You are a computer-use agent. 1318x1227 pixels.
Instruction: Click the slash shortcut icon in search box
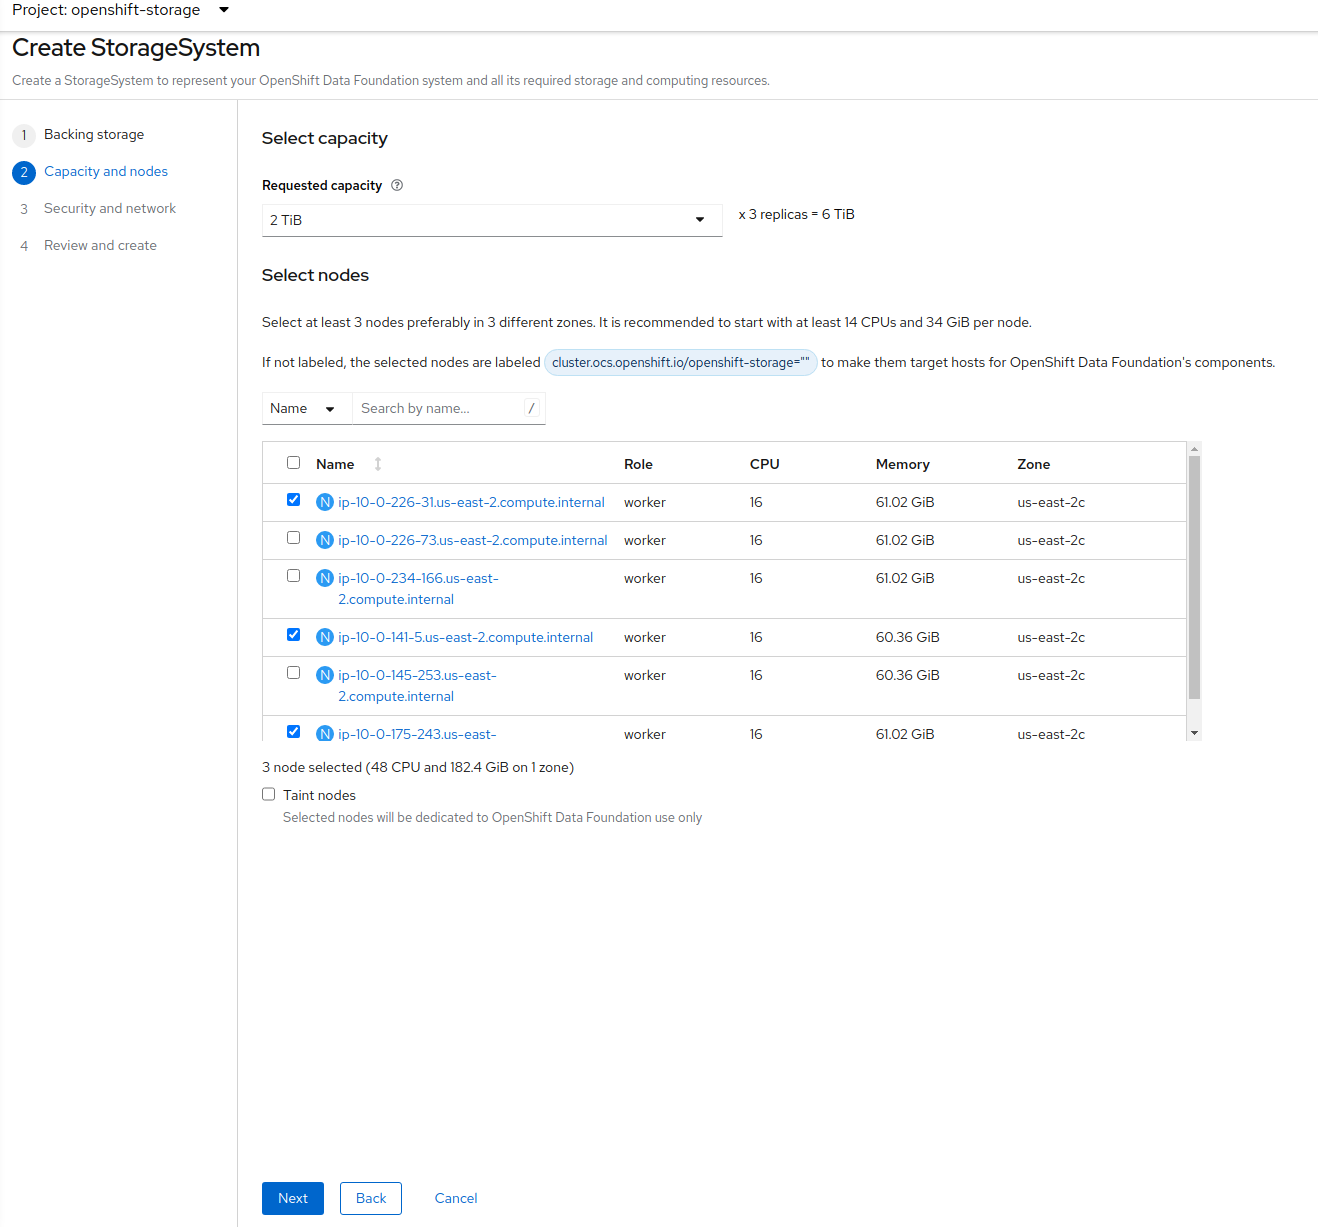point(531,408)
